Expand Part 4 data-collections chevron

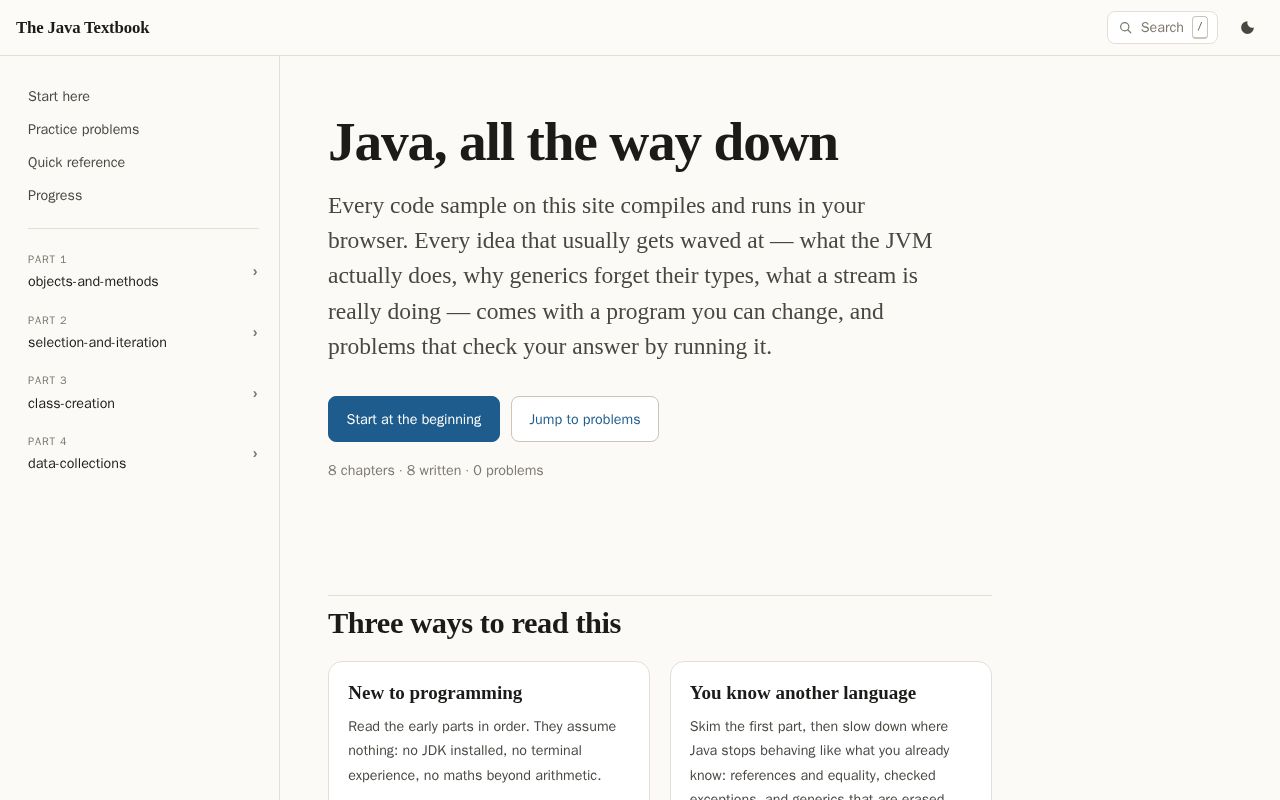click(255, 454)
